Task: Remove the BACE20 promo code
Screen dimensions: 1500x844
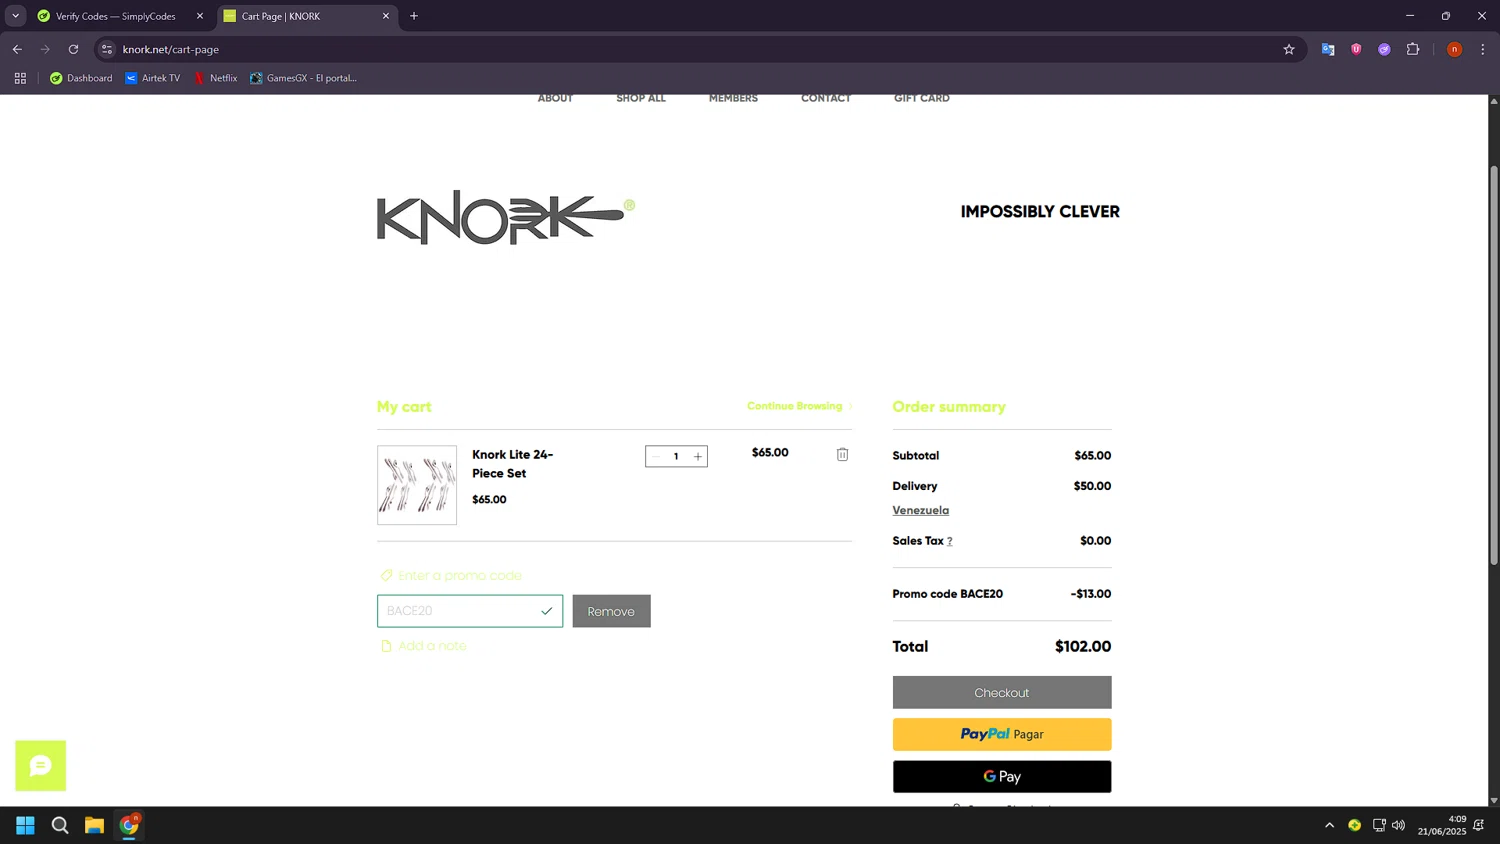Action: [x=611, y=611]
